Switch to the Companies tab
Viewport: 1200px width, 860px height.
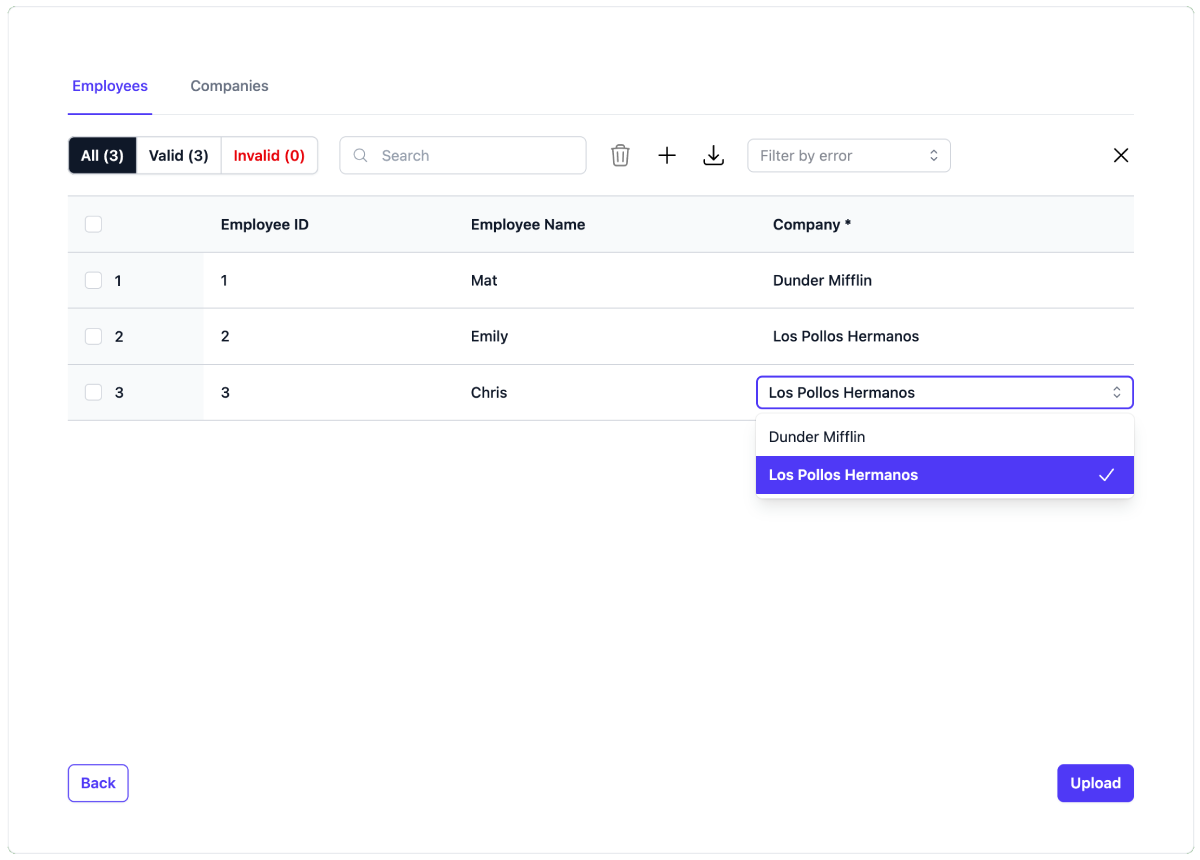tap(229, 86)
